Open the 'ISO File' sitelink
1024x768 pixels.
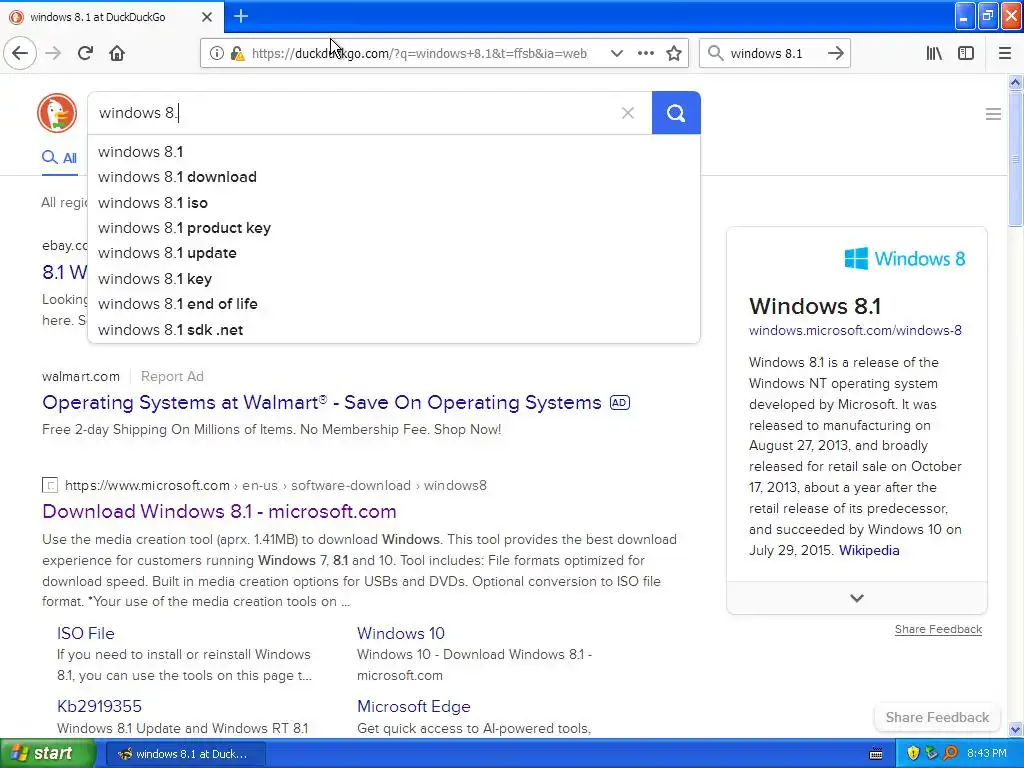coord(86,633)
